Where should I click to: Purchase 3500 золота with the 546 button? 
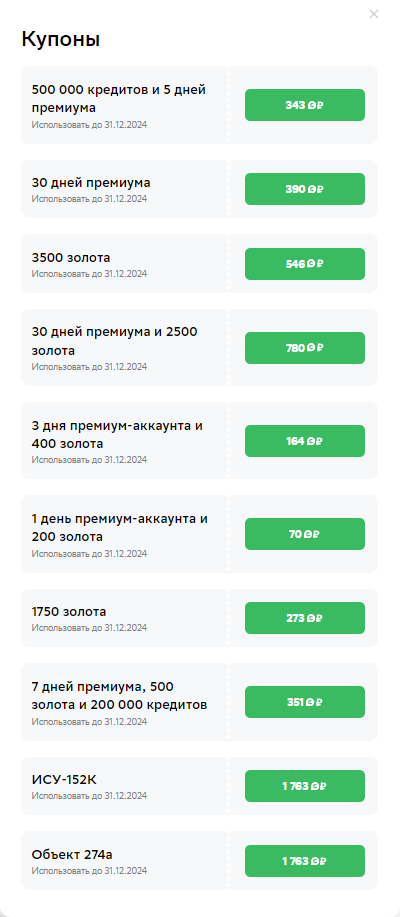305,264
